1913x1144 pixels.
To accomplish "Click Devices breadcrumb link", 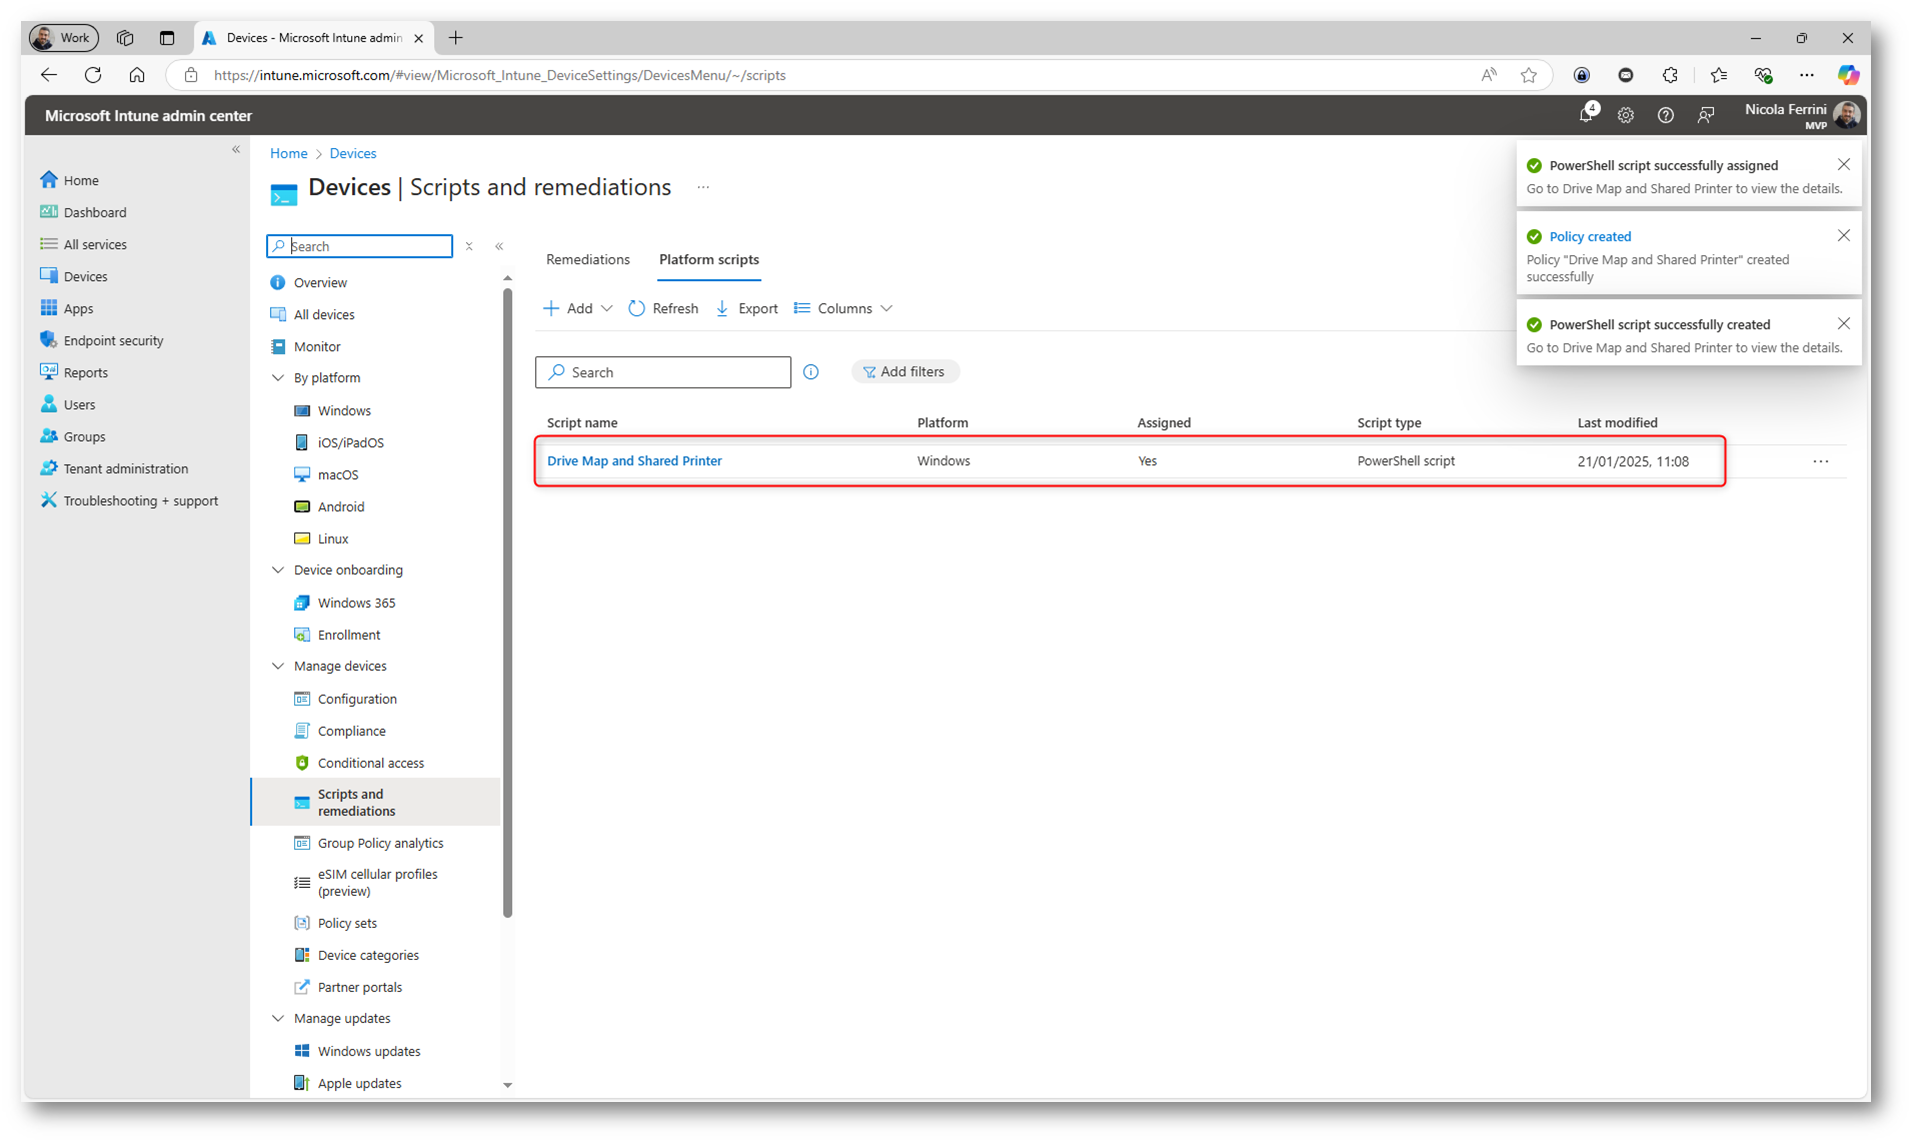I will pos(353,153).
